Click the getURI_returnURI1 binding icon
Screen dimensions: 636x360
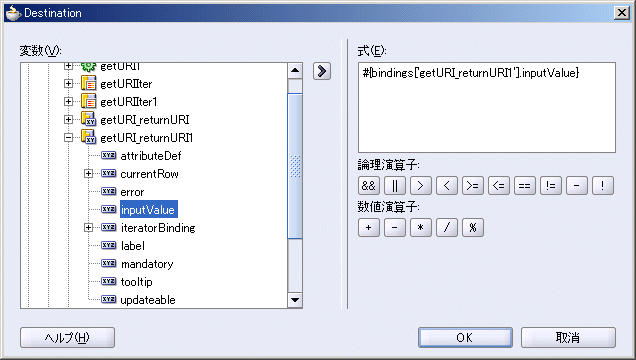88,137
